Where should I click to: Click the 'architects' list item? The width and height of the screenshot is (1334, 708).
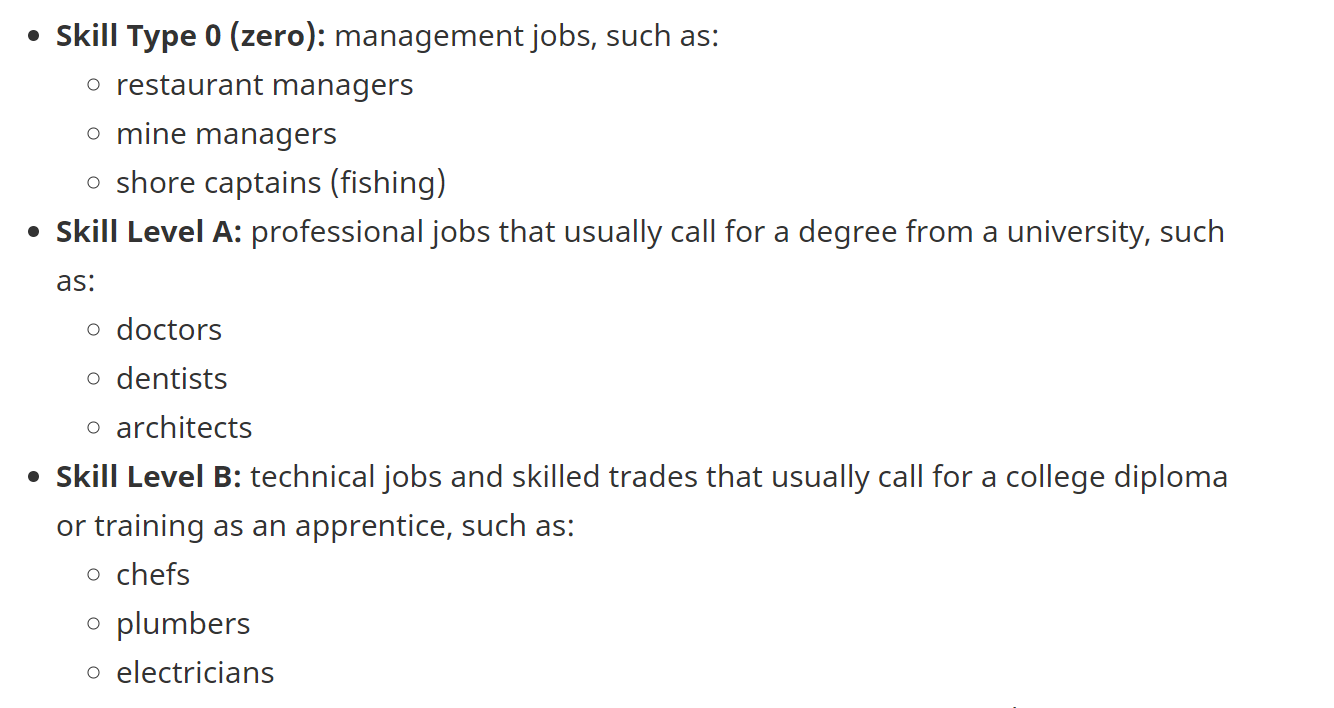pos(184,428)
